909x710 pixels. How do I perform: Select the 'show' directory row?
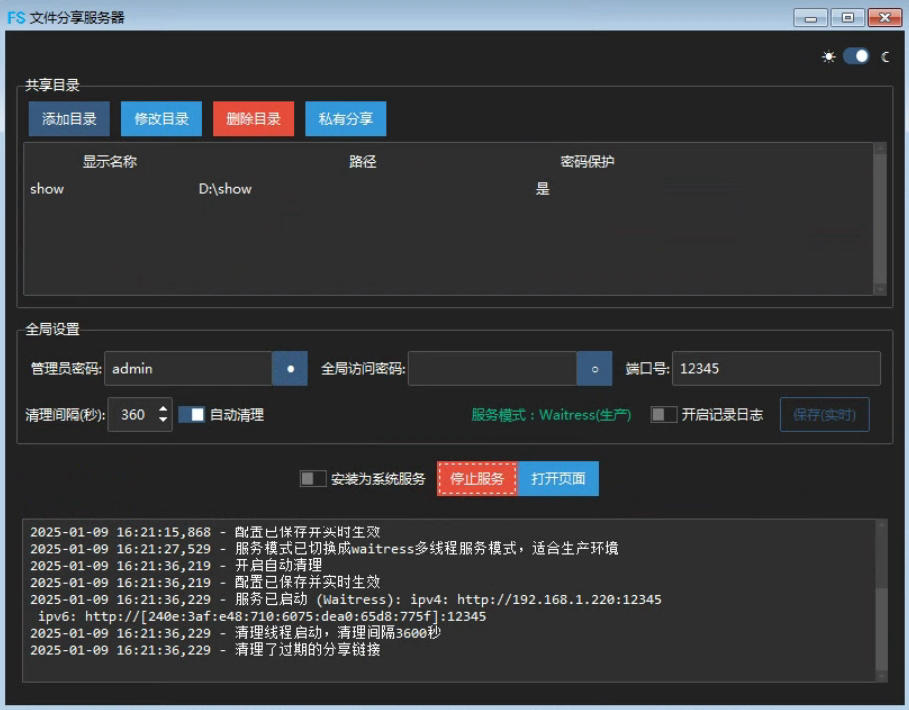[448, 189]
